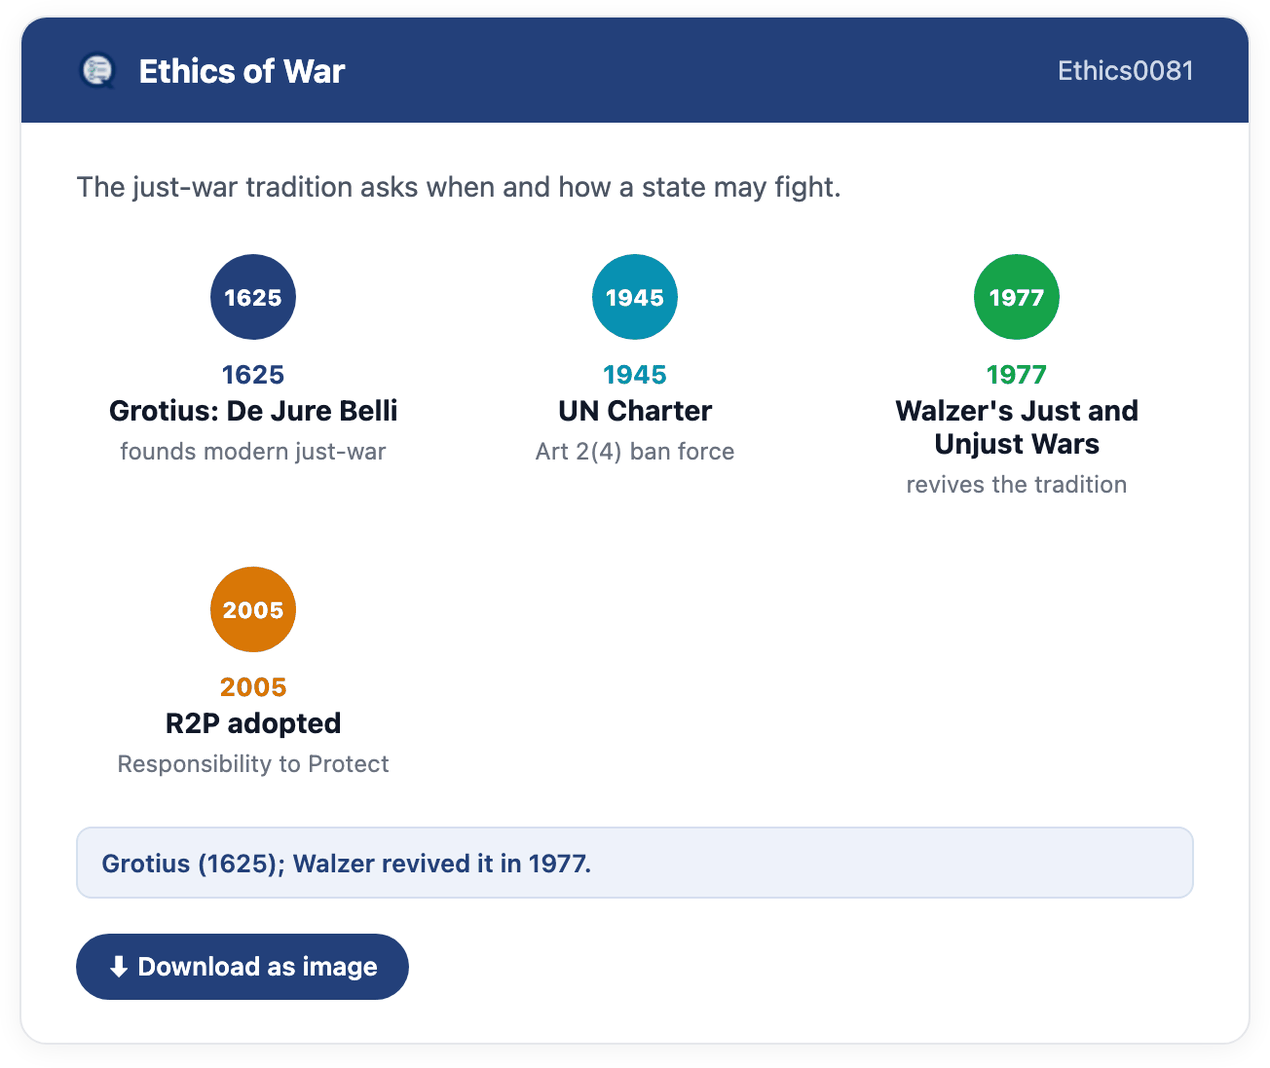Image resolution: width=1270 pixels, height=1068 pixels.
Task: Open the UN Charter entry heading
Action: tap(635, 411)
